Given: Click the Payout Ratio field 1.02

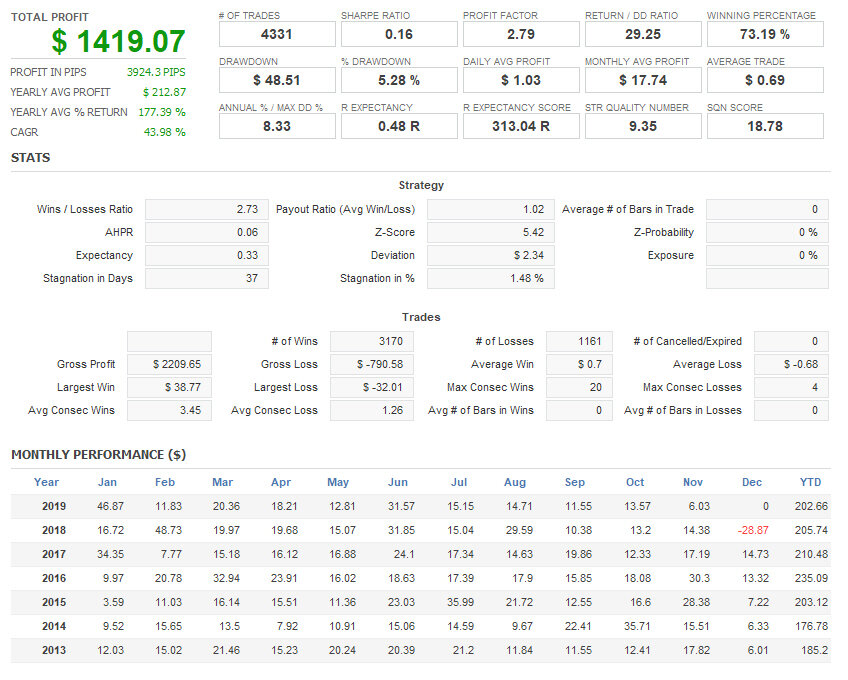Looking at the screenshot, I should (x=491, y=209).
